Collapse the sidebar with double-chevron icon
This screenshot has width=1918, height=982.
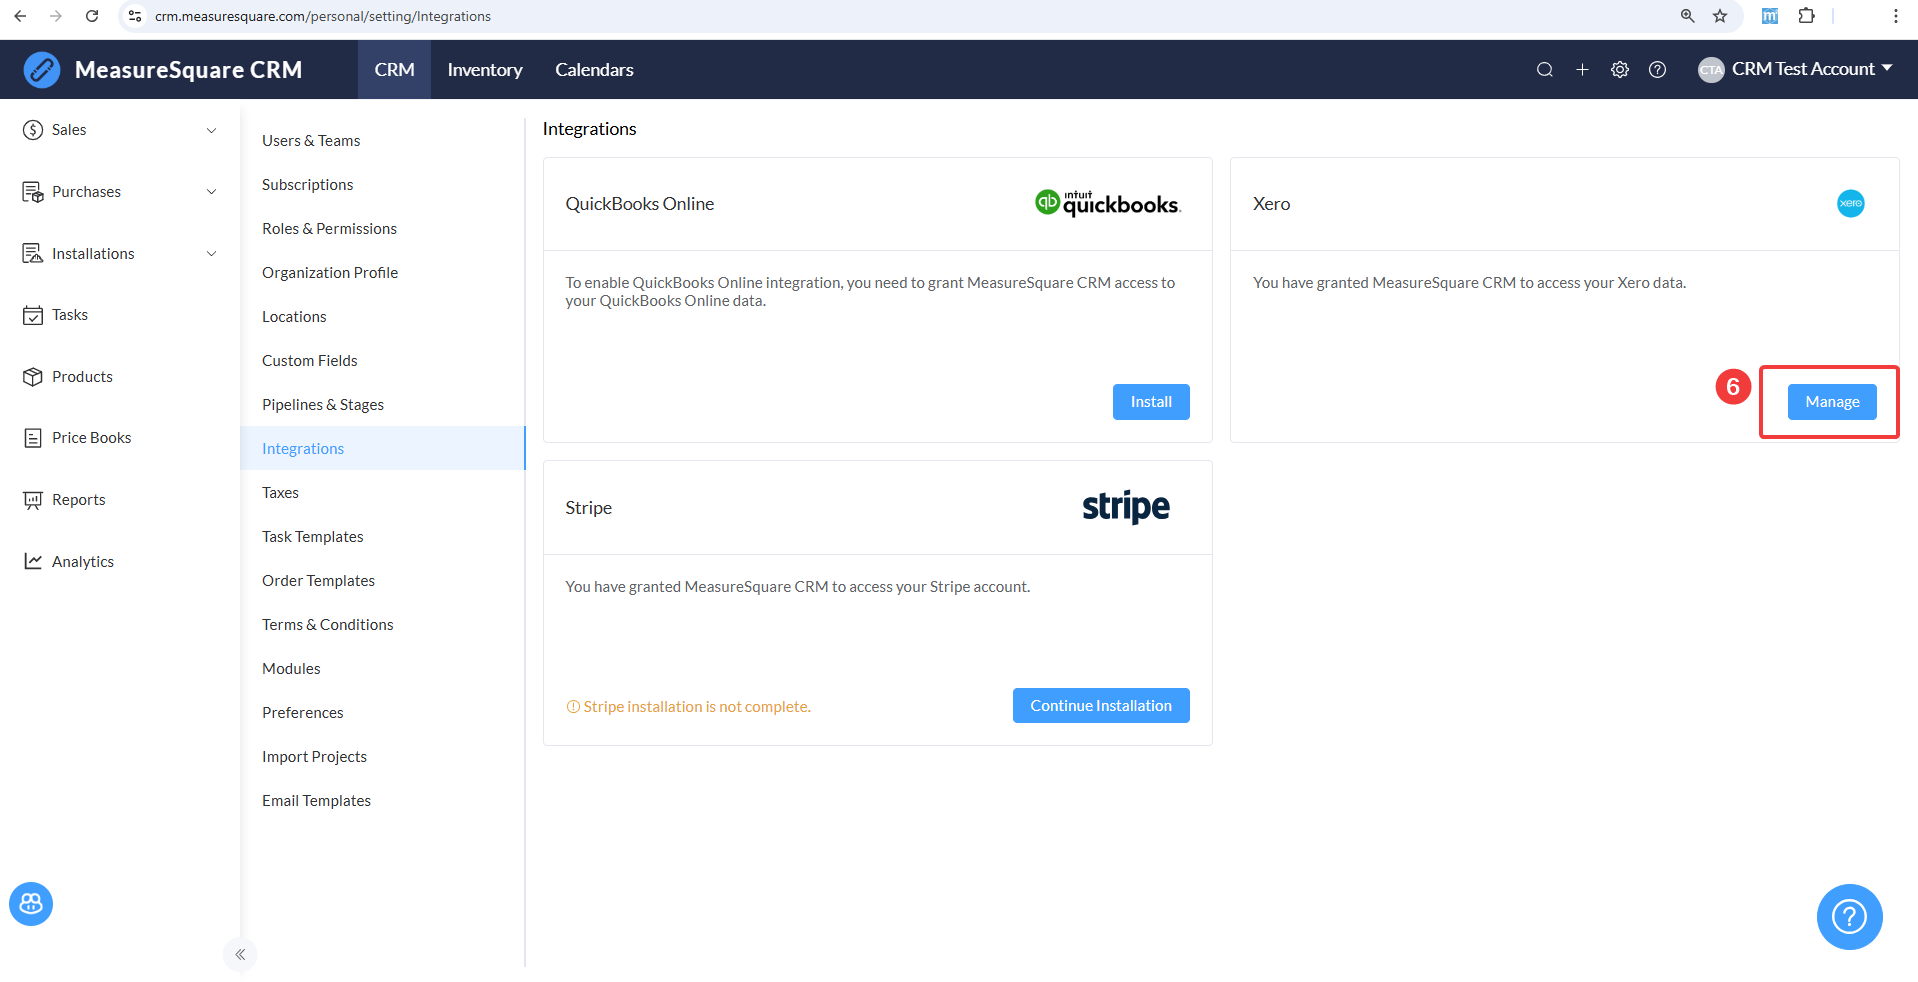(240, 955)
